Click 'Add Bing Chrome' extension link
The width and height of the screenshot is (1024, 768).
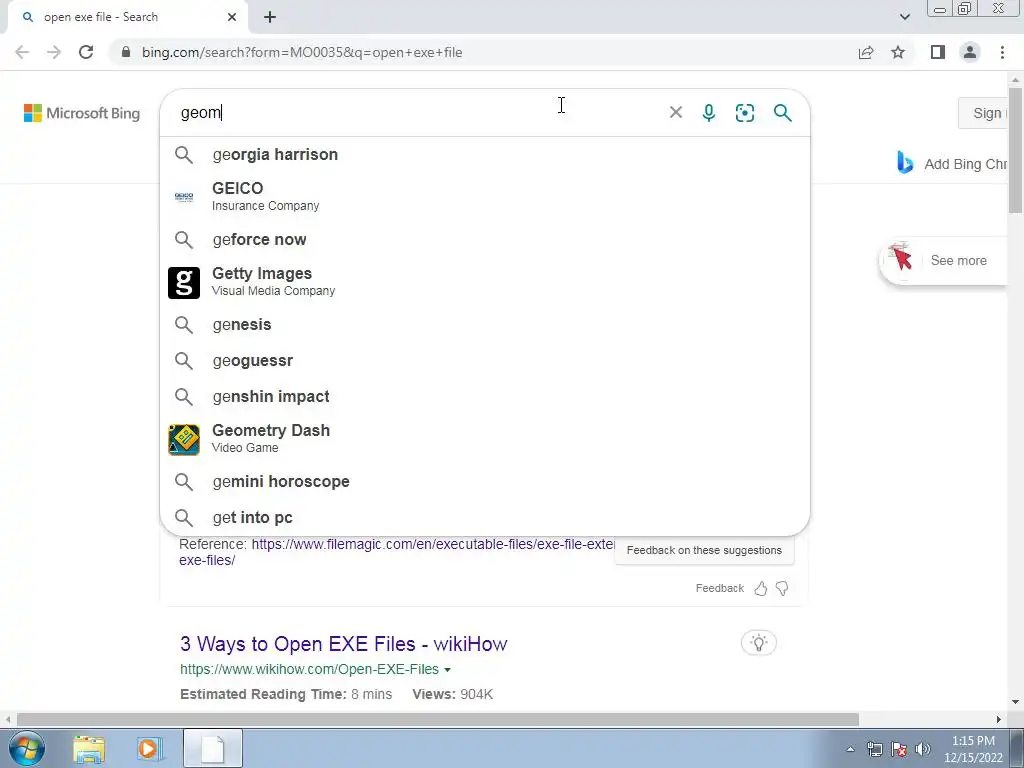pyautogui.click(x=952, y=163)
